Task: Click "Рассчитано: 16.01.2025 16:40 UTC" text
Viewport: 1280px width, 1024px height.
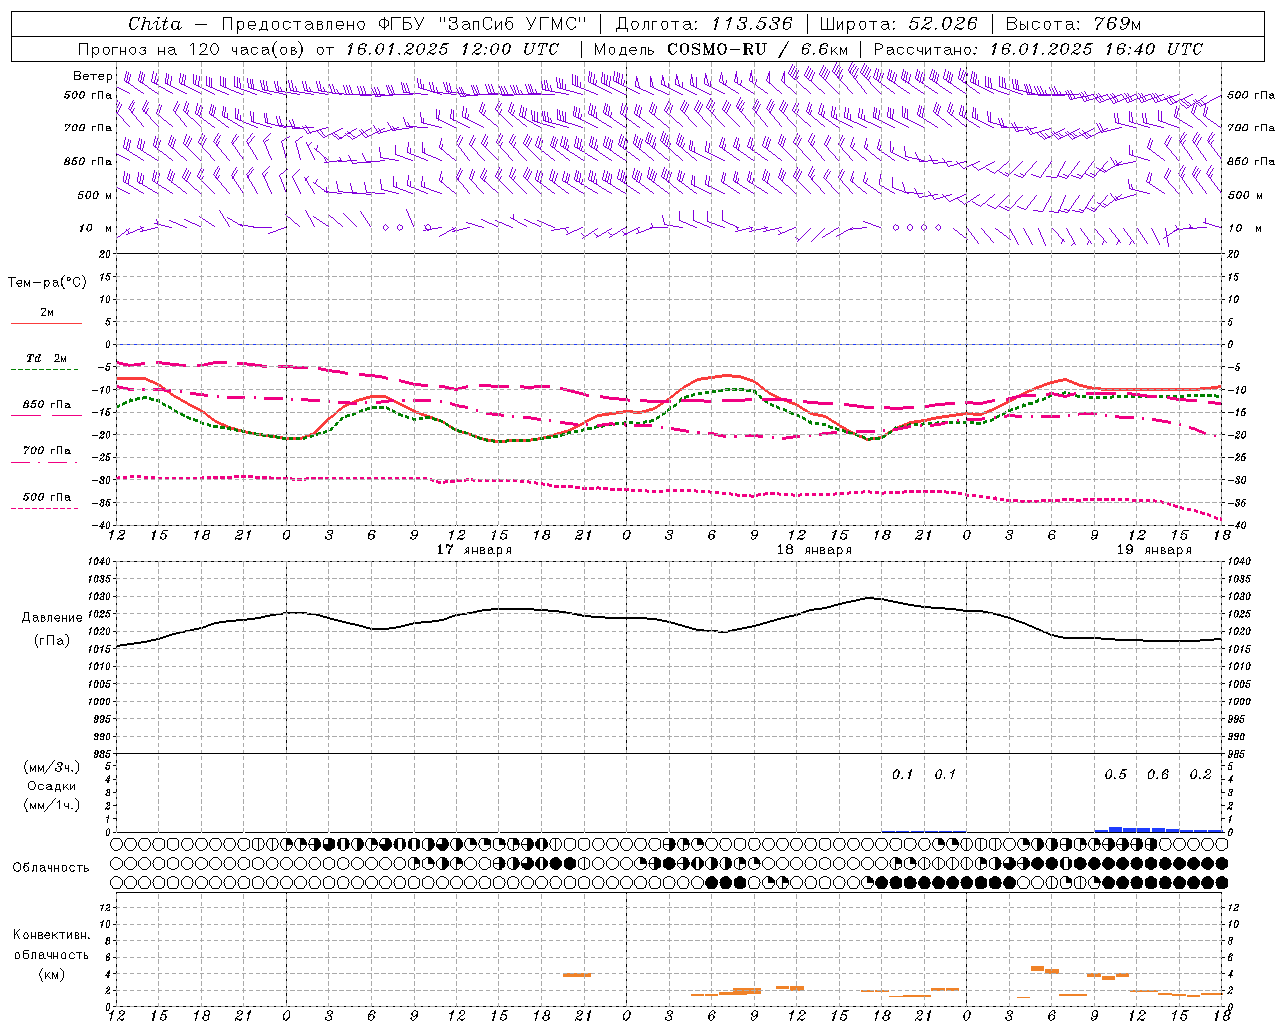Action: point(1038,49)
